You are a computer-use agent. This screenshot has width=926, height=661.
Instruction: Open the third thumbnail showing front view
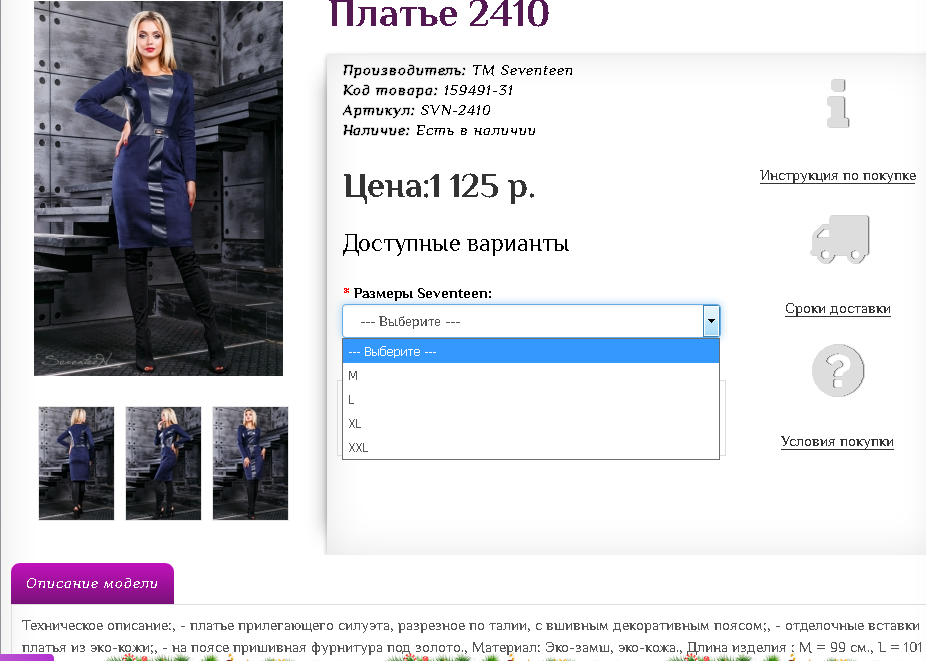tap(250, 463)
